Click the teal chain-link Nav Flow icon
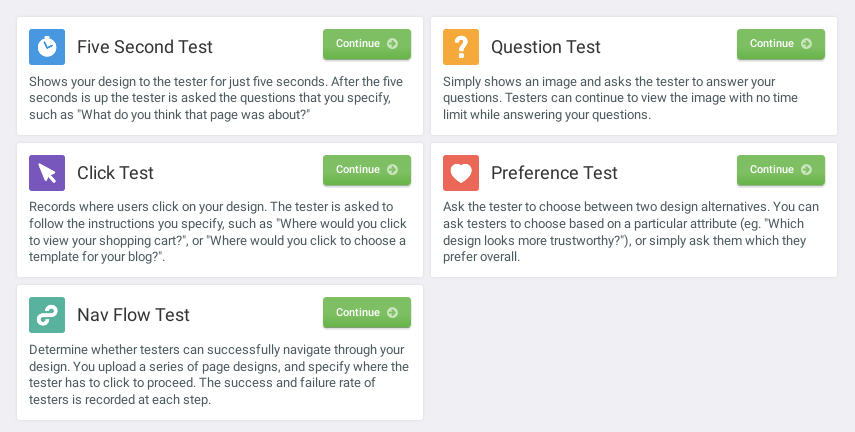 47,315
